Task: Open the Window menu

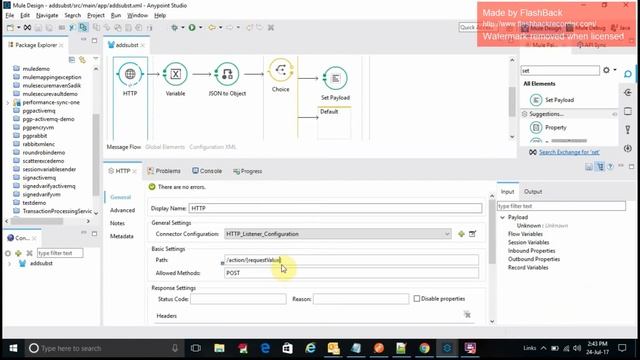Action: [138, 15]
